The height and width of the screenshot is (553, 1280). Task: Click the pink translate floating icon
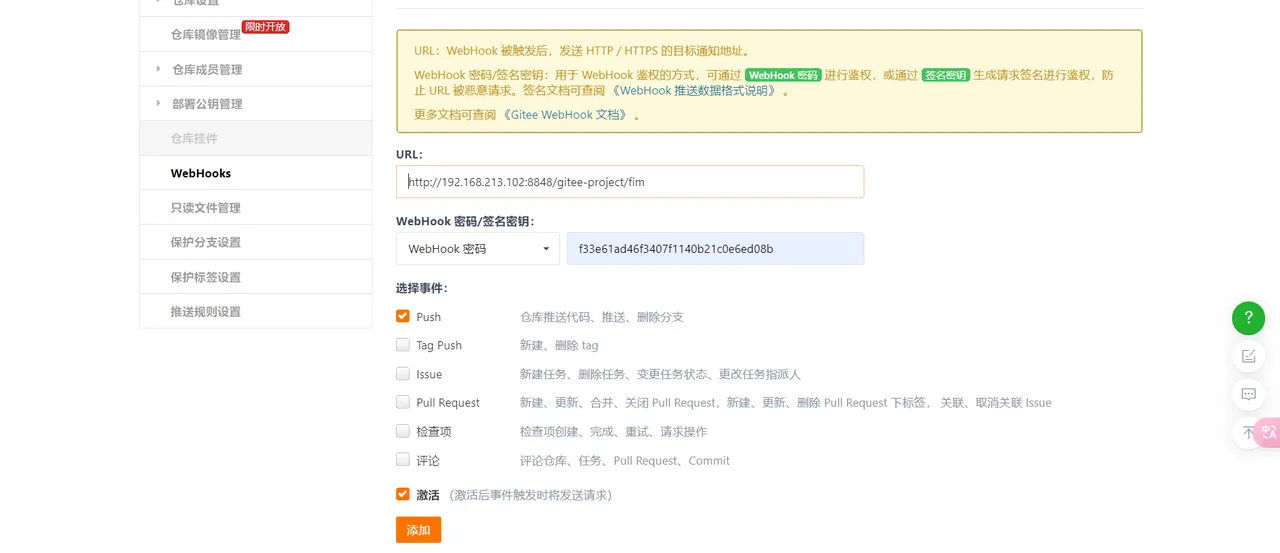click(1268, 432)
